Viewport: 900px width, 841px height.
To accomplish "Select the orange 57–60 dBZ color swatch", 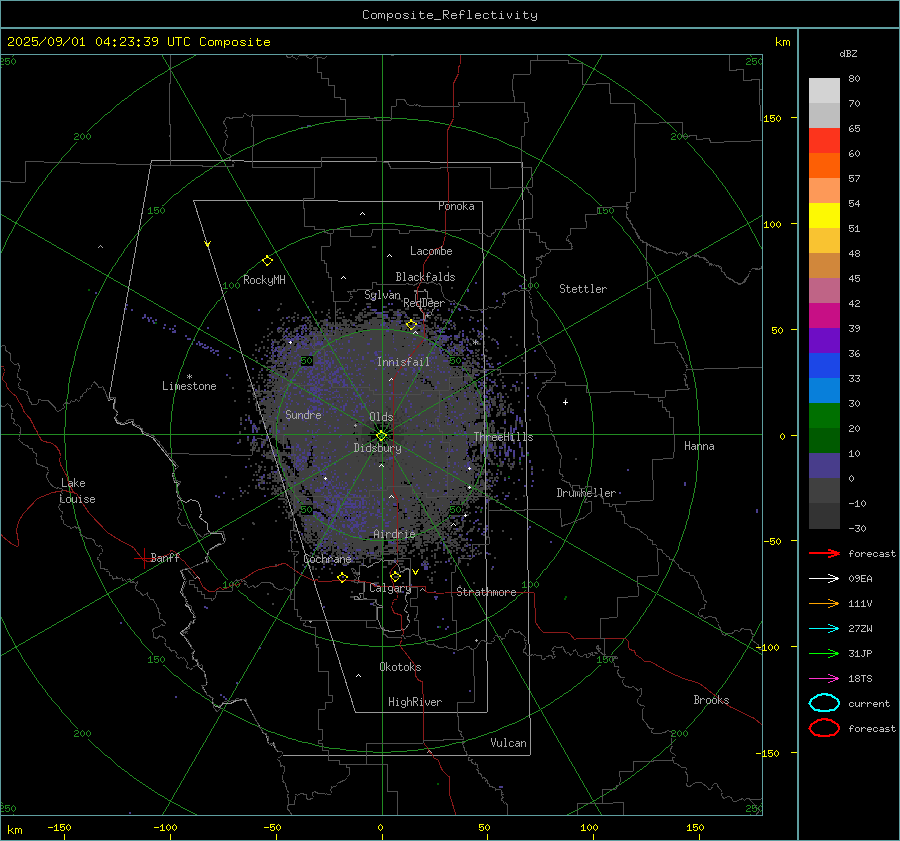I will (x=824, y=166).
